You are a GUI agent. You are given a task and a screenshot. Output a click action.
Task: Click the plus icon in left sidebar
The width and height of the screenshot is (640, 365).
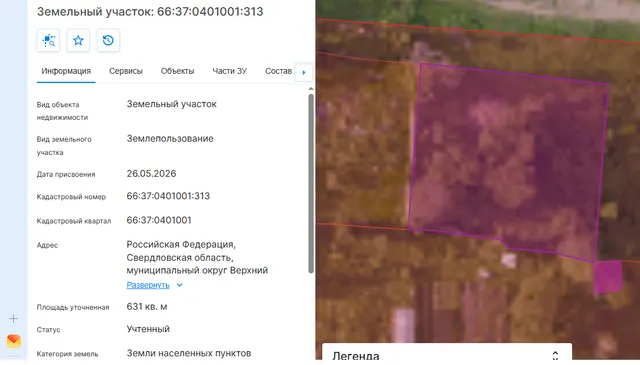[x=13, y=318]
